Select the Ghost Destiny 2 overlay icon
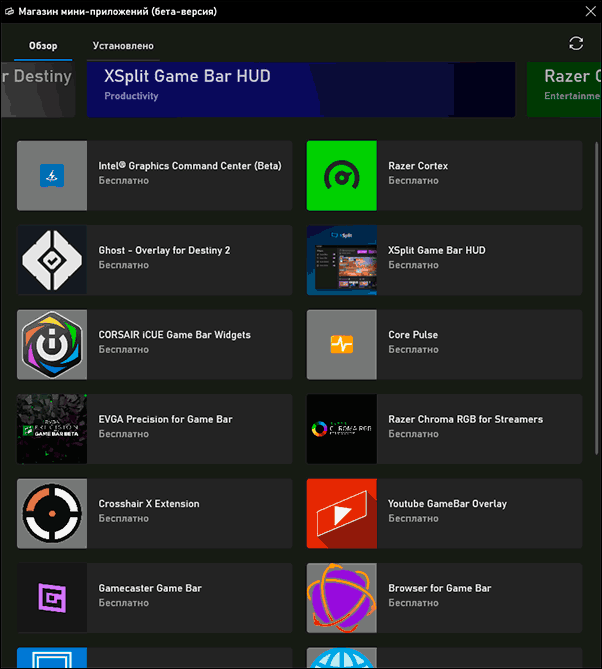The image size is (602, 669). (x=52, y=260)
